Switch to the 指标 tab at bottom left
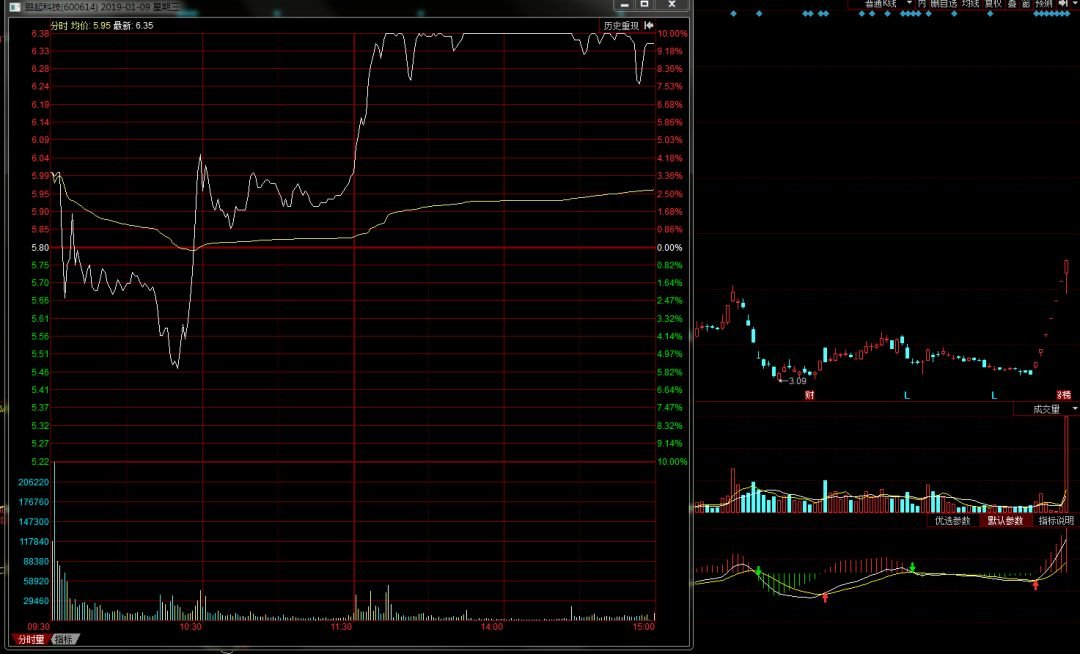The image size is (1080, 654). [64, 639]
